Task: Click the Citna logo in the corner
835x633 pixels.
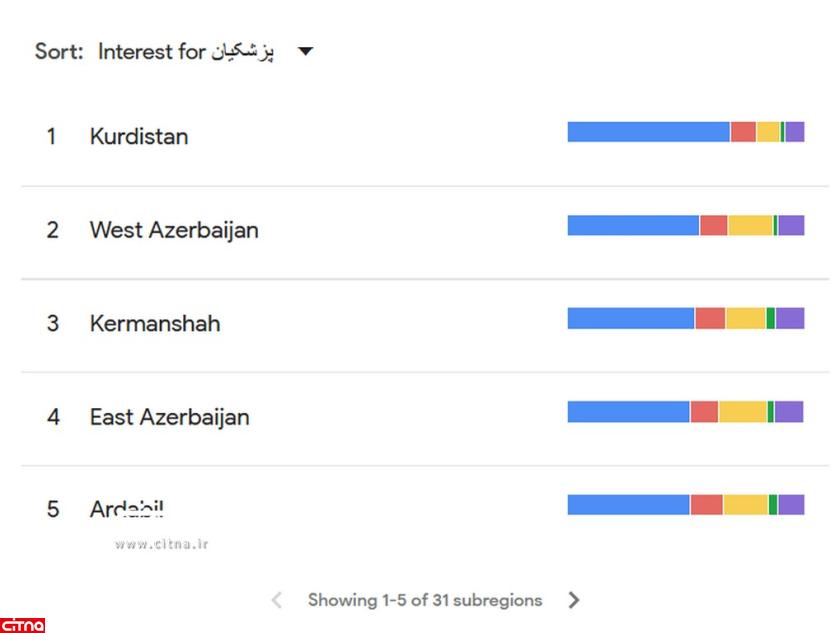Action: [22, 625]
